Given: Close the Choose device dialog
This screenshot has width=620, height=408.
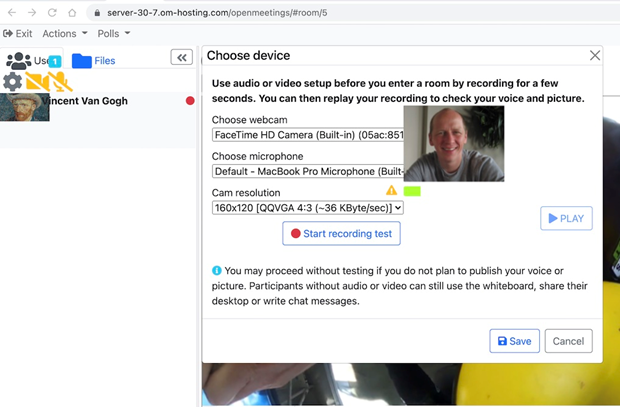Looking at the screenshot, I should click(x=595, y=56).
